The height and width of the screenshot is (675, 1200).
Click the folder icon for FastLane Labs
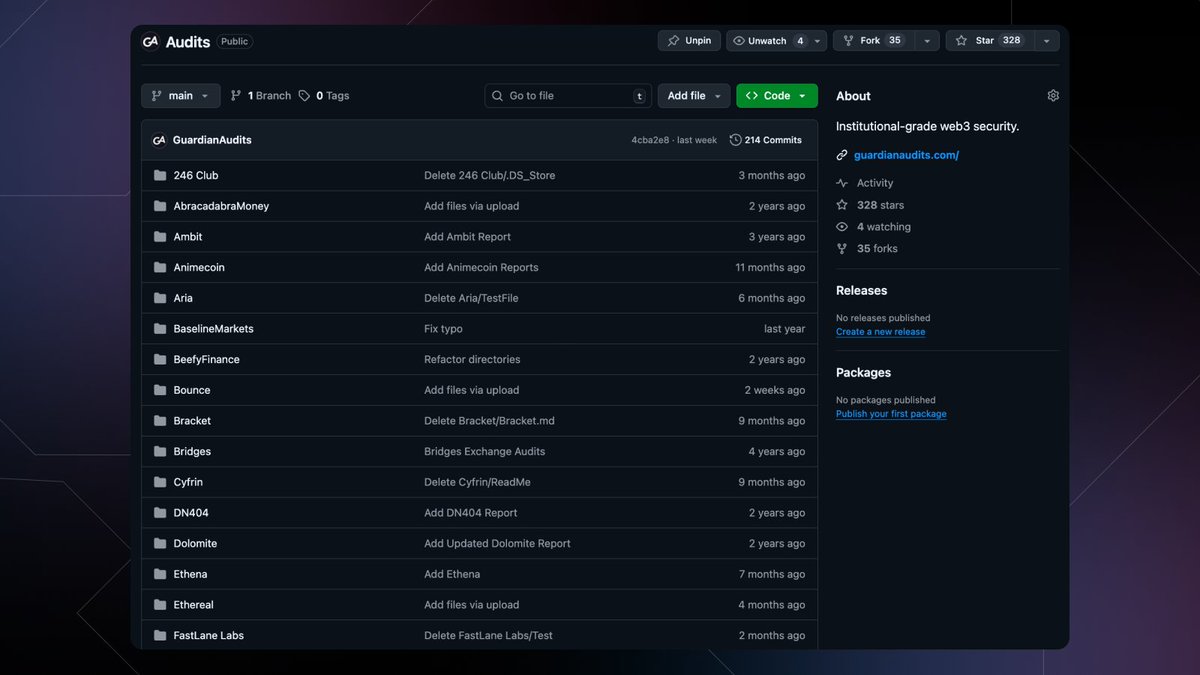click(x=160, y=635)
